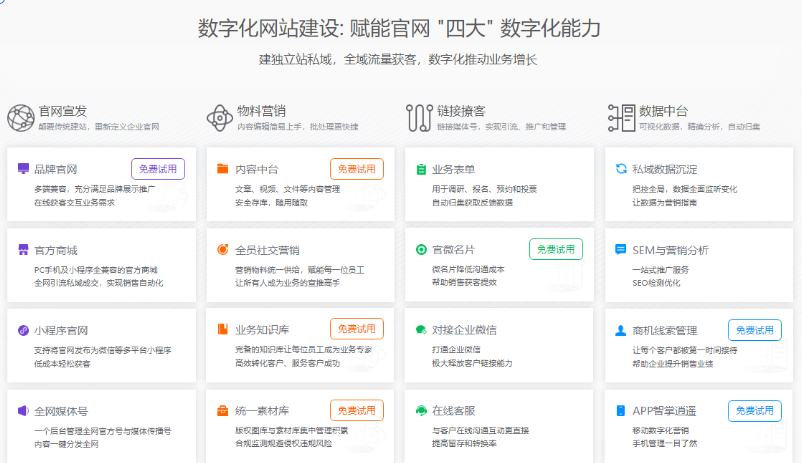Click the 在线客服 headset icon
Screen dimensions: 802x463
[x=422, y=410]
